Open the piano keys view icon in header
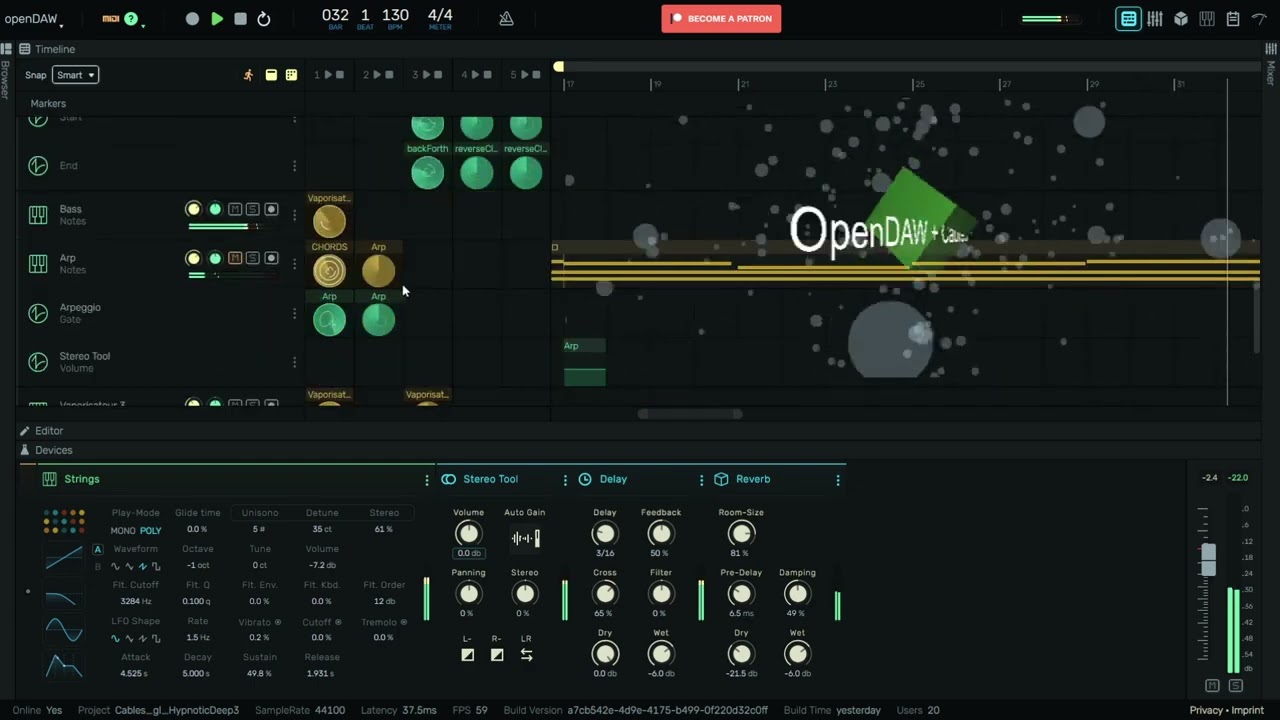The height and width of the screenshot is (720, 1280). tap(1207, 19)
